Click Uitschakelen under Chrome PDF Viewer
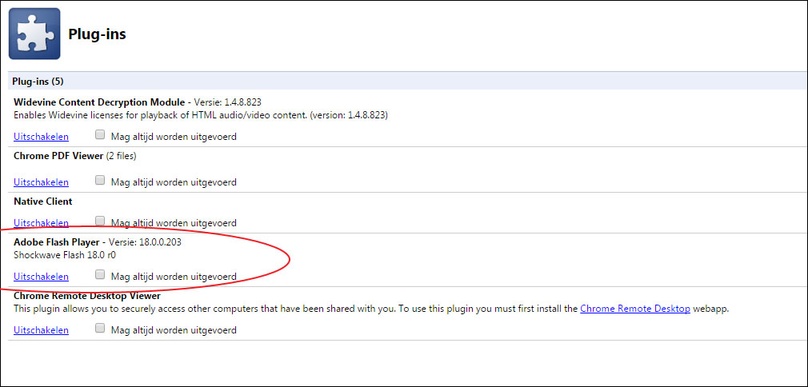The width and height of the screenshot is (808, 387). tap(41, 182)
